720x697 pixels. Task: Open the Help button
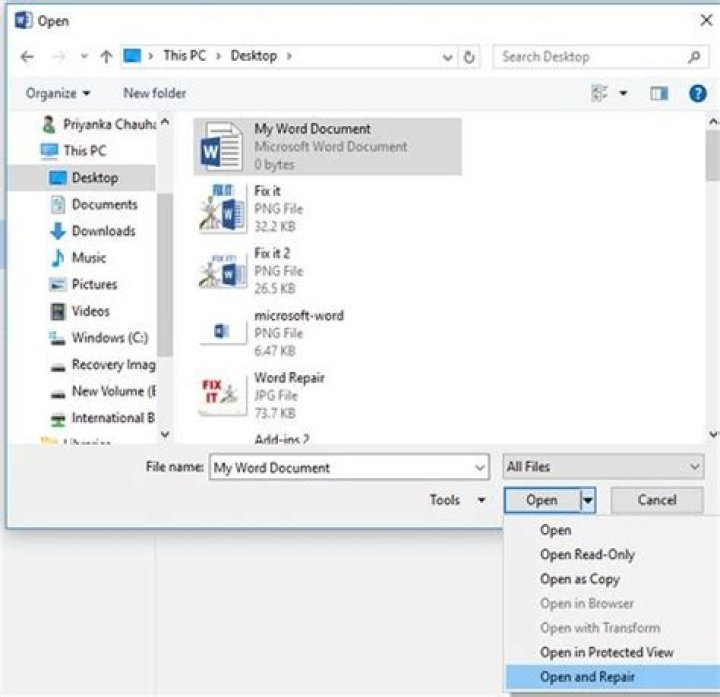point(698,94)
